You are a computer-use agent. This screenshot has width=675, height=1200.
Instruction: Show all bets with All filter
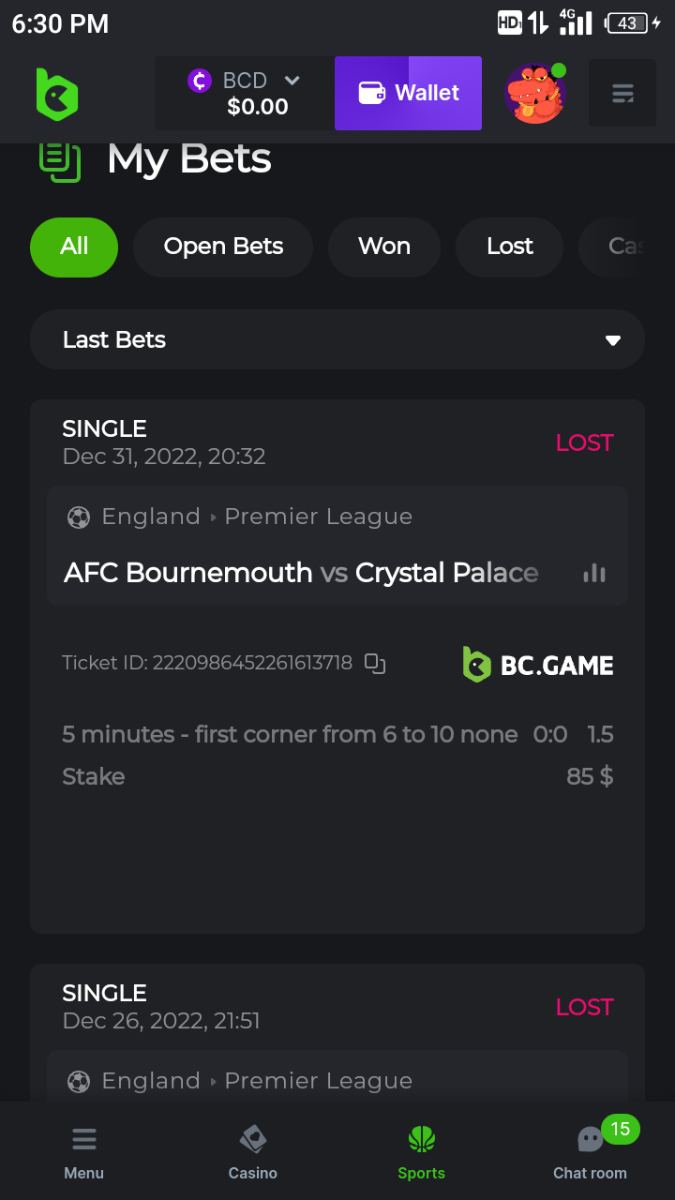coord(74,247)
